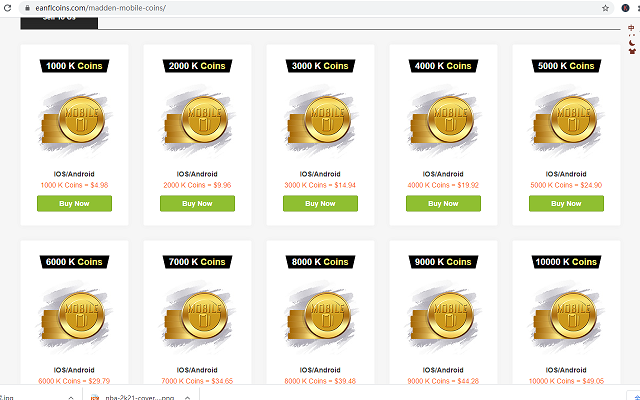Click price text '8000 K Coins = $39.48'
The width and height of the screenshot is (640, 400).
pos(320,381)
